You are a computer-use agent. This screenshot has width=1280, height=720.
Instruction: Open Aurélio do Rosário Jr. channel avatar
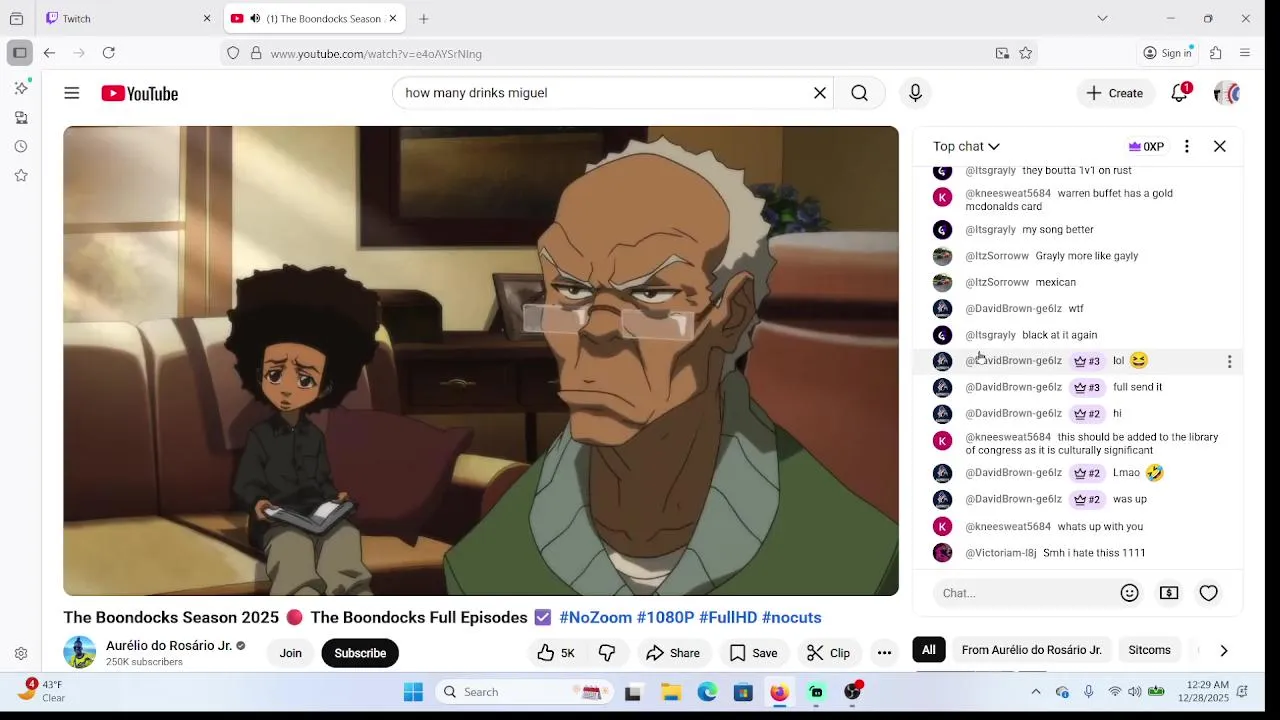point(80,653)
